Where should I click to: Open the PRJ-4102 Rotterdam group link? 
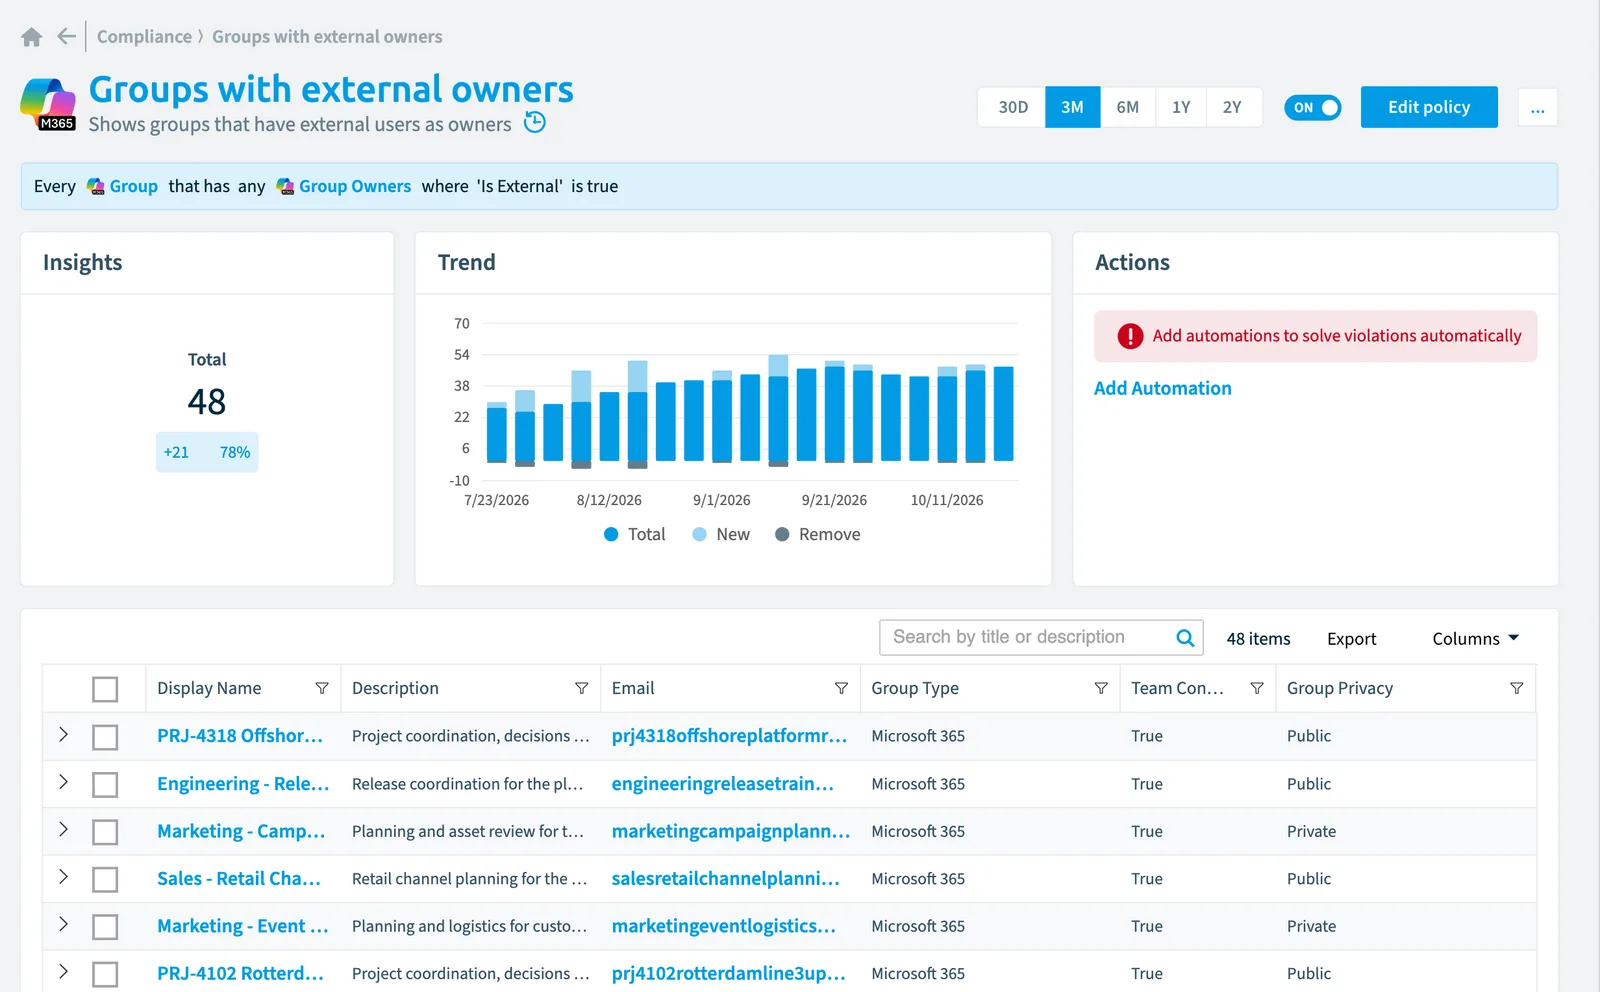coord(240,973)
